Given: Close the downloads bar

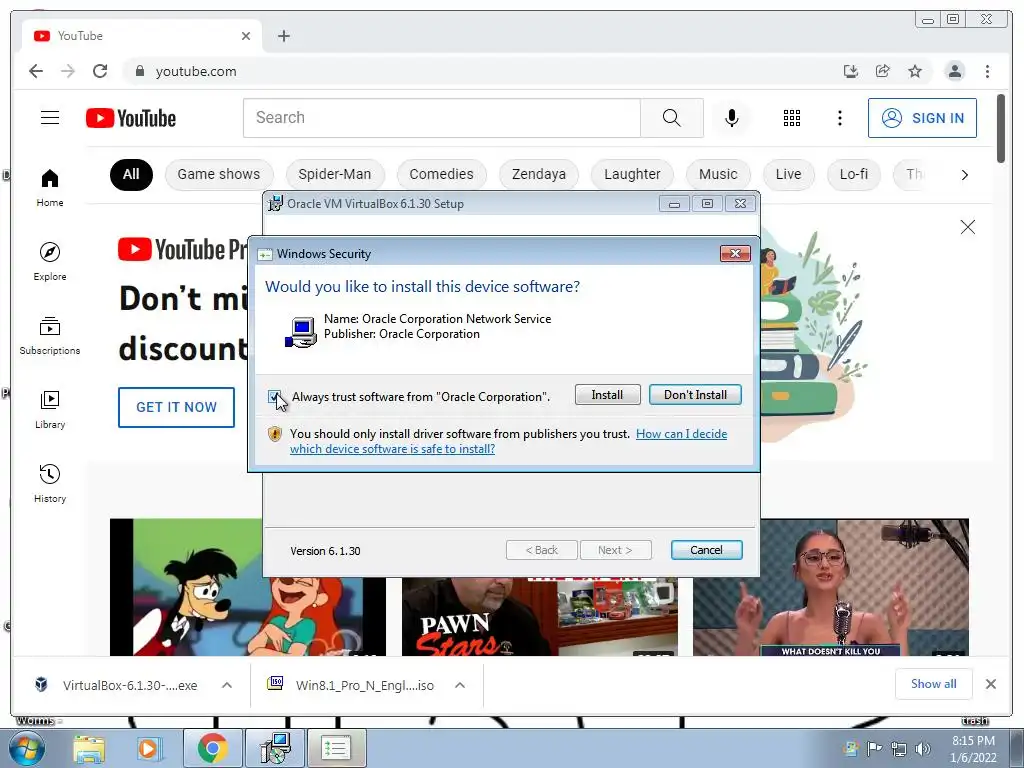Looking at the screenshot, I should click(x=991, y=684).
